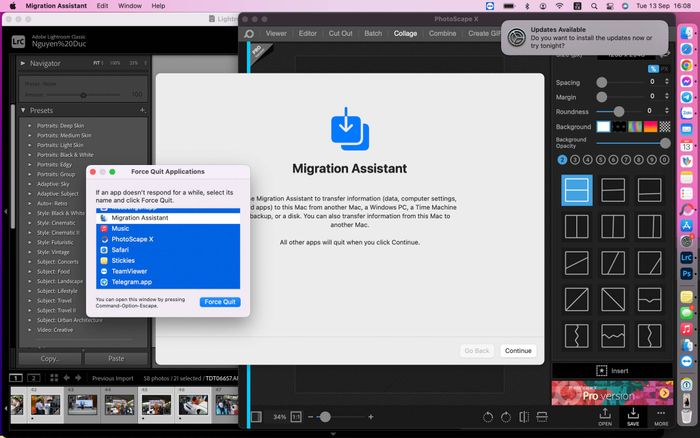Open Telegram from the Dock

[686, 97]
